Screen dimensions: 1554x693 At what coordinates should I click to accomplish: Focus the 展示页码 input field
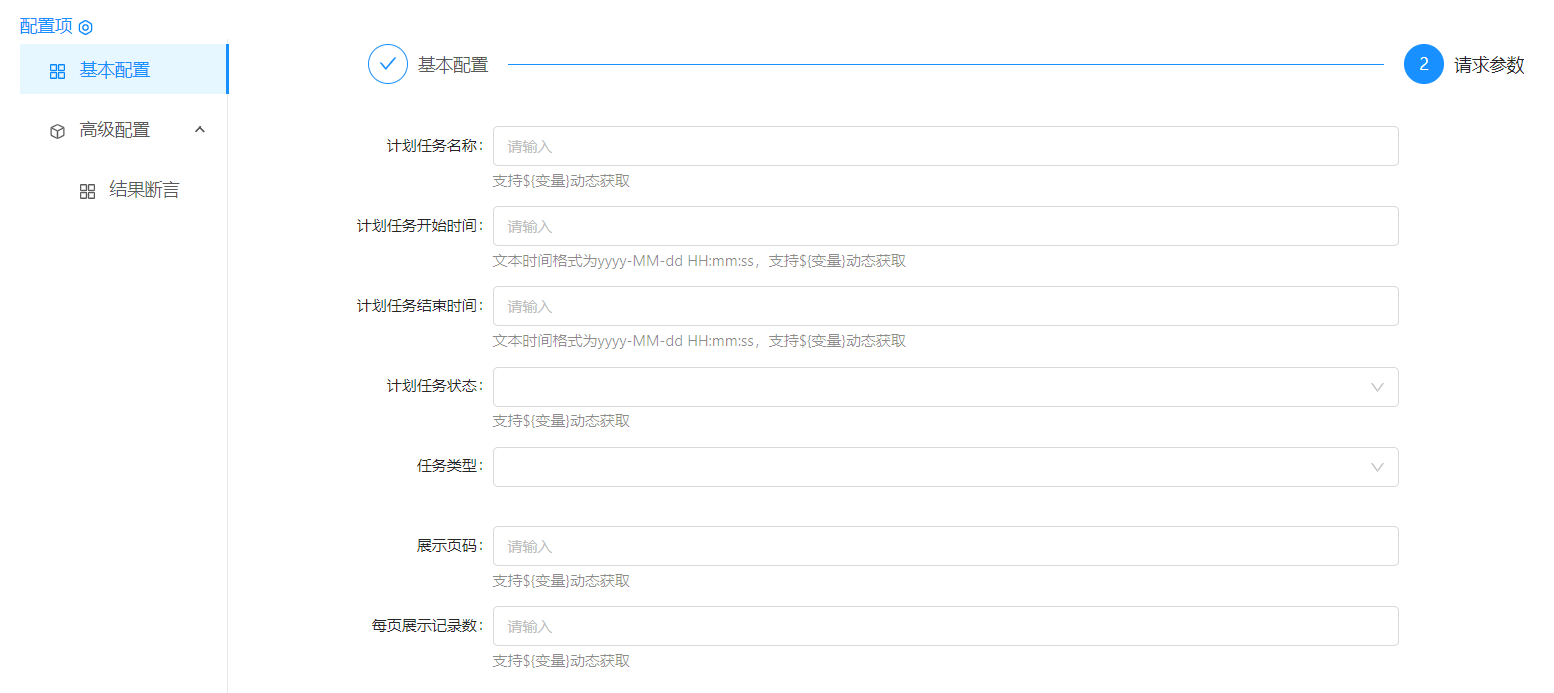[945, 546]
